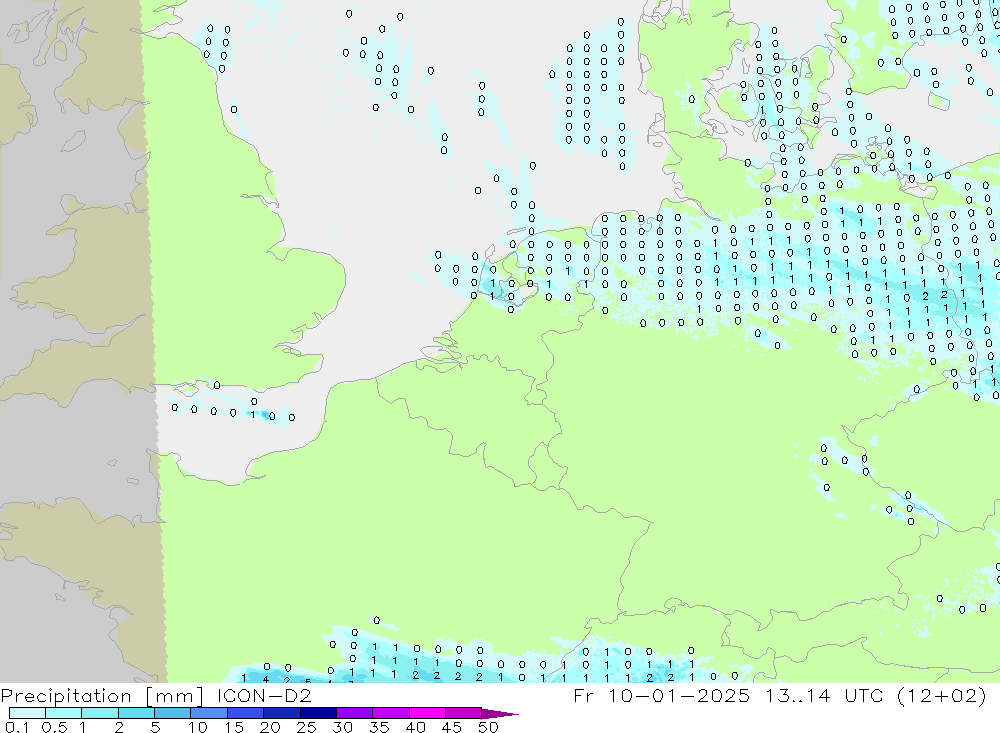Click the 5–10 mm blue legend swatch

173,713
